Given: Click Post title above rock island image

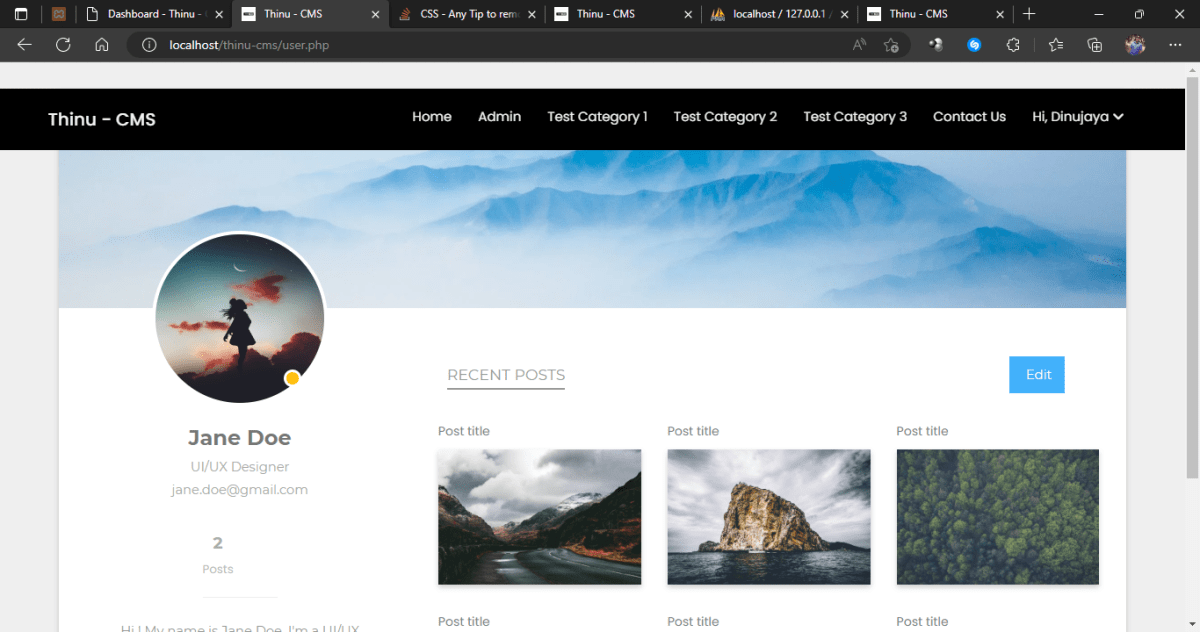Looking at the screenshot, I should coord(693,431).
